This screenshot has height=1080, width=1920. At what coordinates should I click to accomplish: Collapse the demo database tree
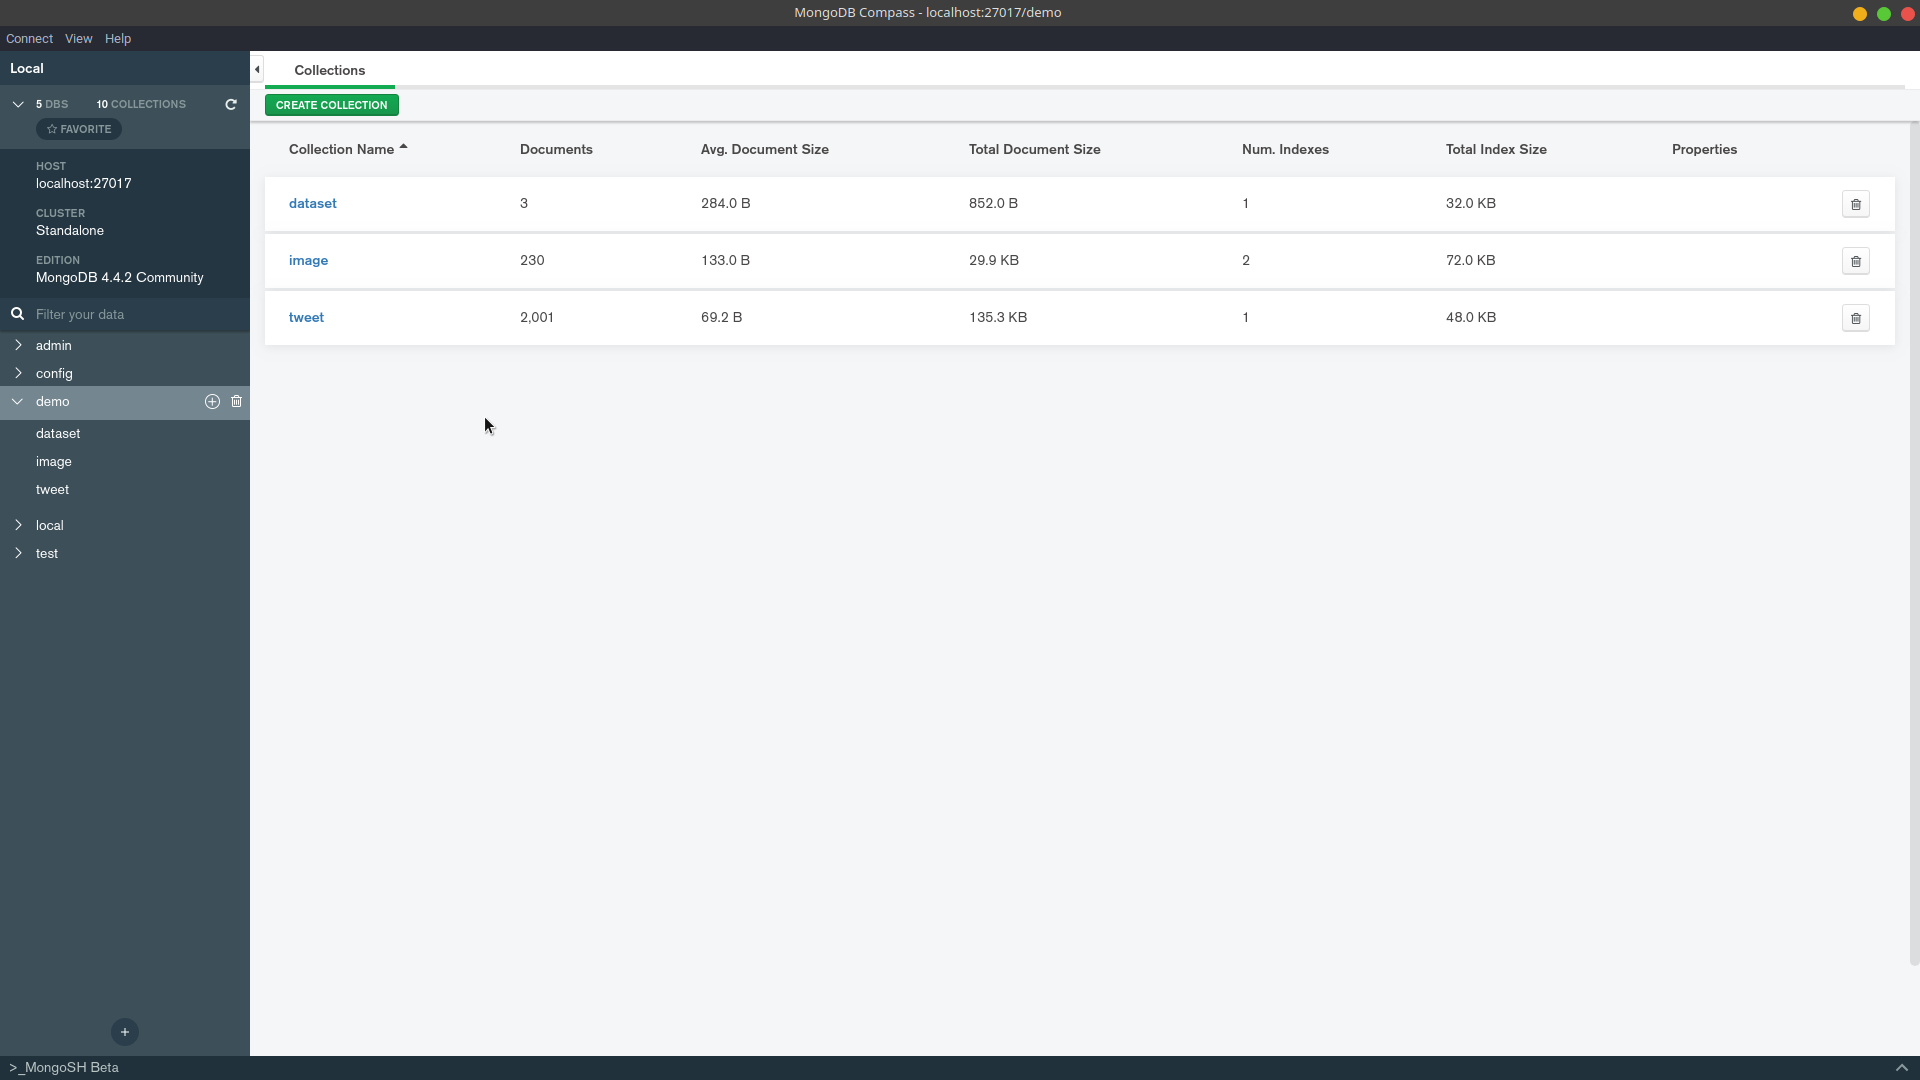click(18, 401)
